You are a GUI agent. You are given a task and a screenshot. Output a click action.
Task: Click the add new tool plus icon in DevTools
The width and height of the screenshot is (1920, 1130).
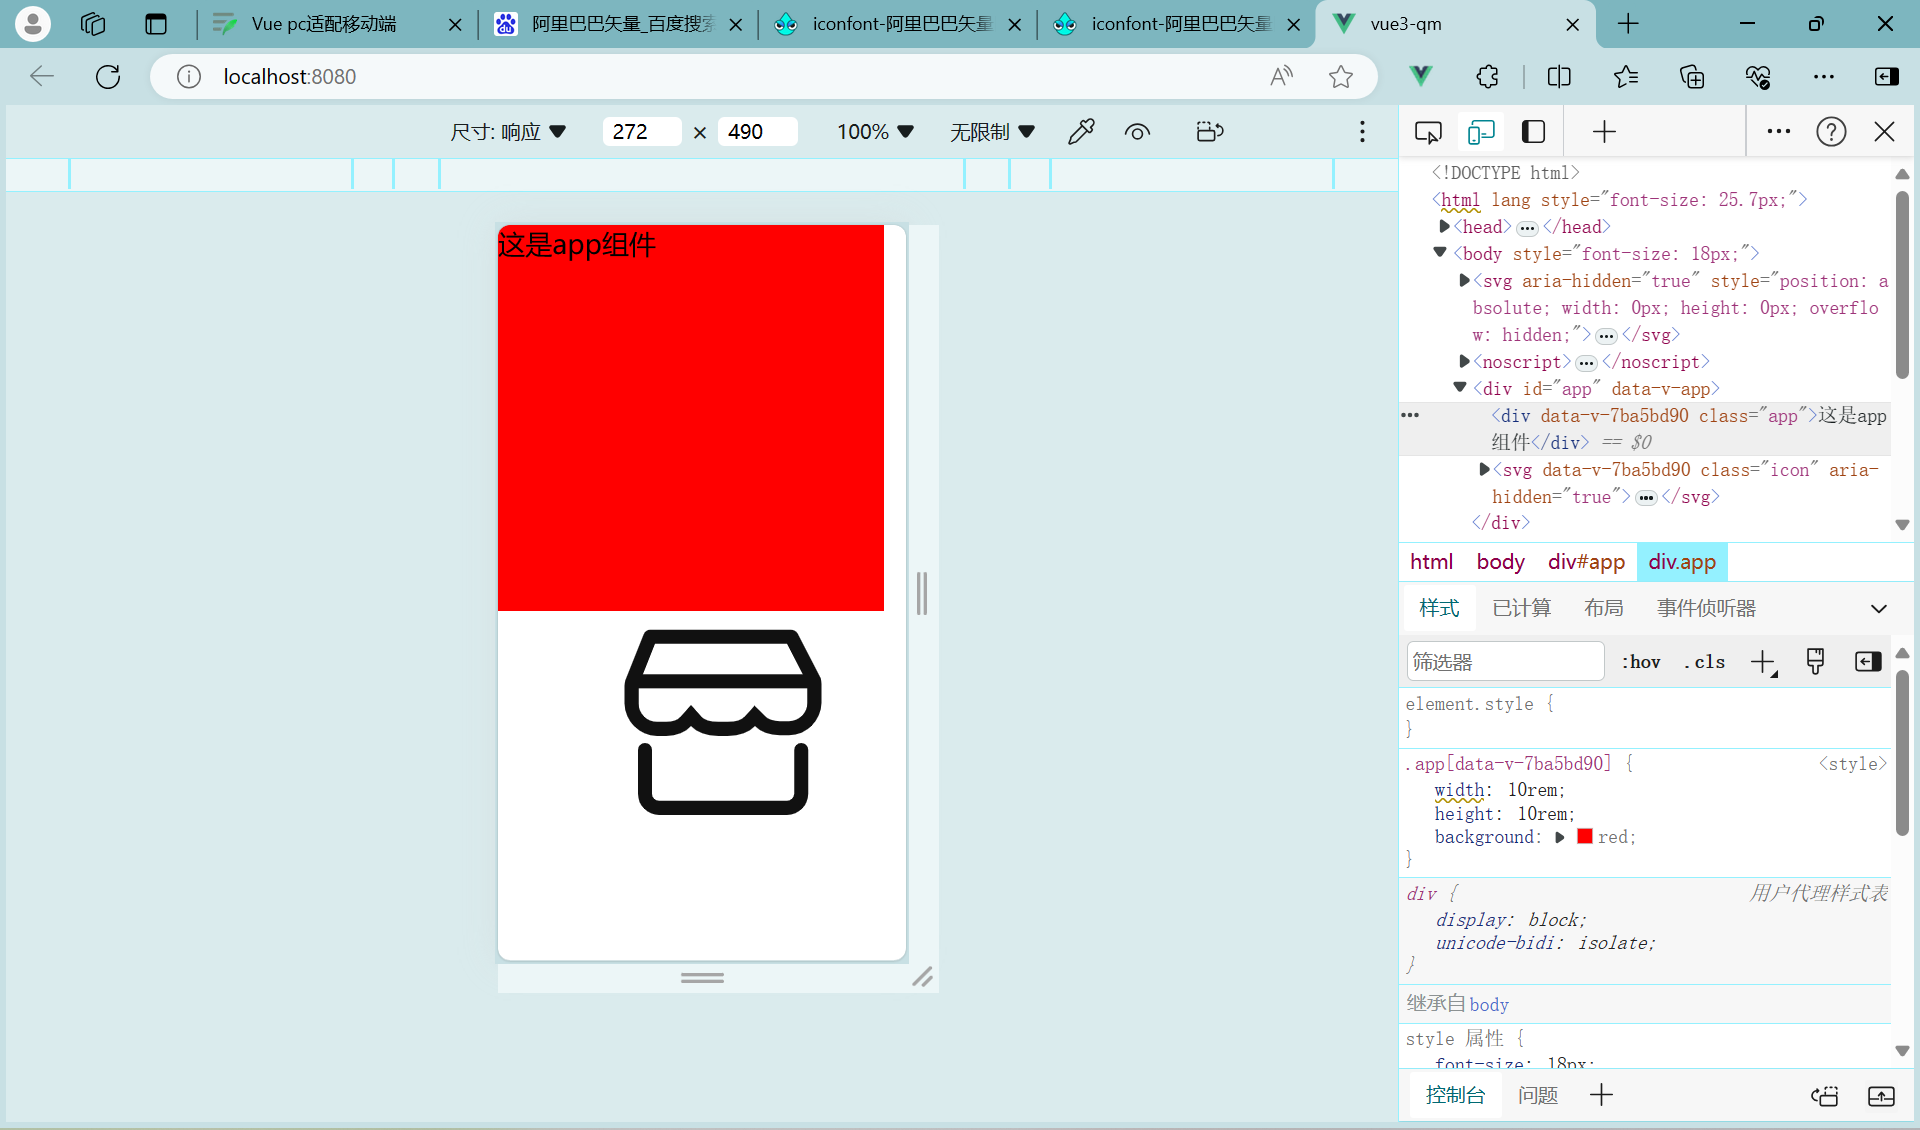pos(1603,131)
